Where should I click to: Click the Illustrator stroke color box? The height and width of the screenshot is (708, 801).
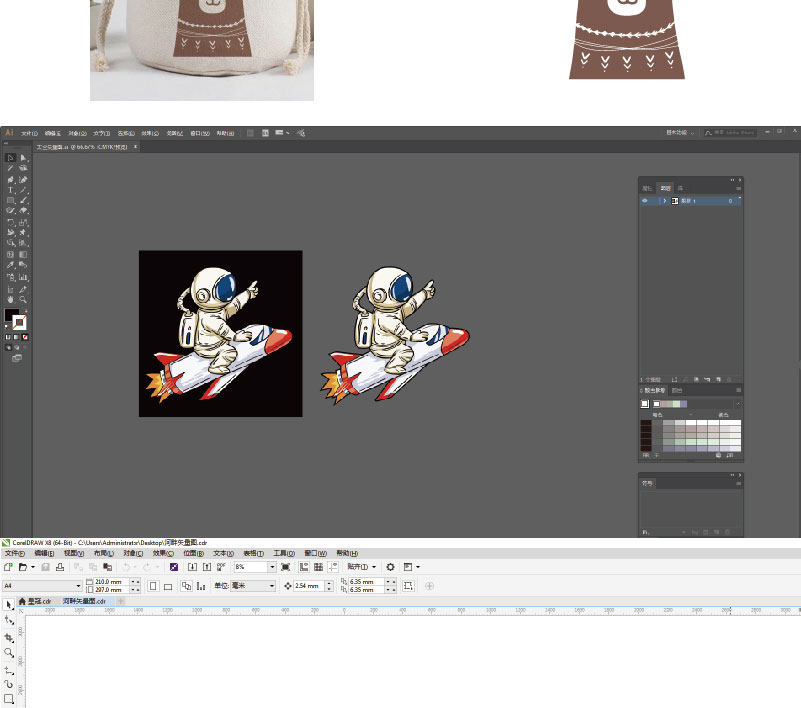[x=20, y=322]
